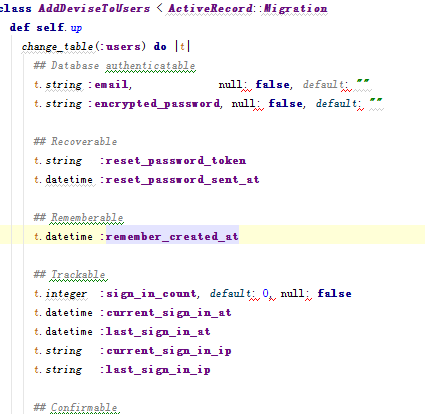The image size is (425, 414).
Task: Click the method name 'up' after self
Action: 76,28
